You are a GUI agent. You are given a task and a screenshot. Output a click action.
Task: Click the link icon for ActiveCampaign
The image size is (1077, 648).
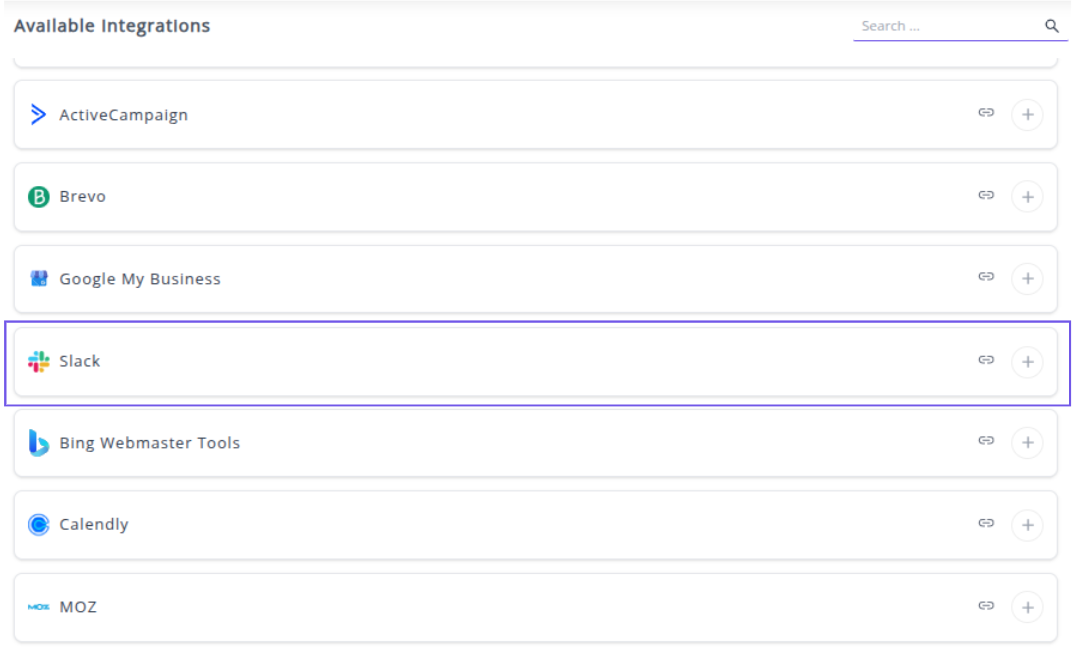(x=986, y=113)
